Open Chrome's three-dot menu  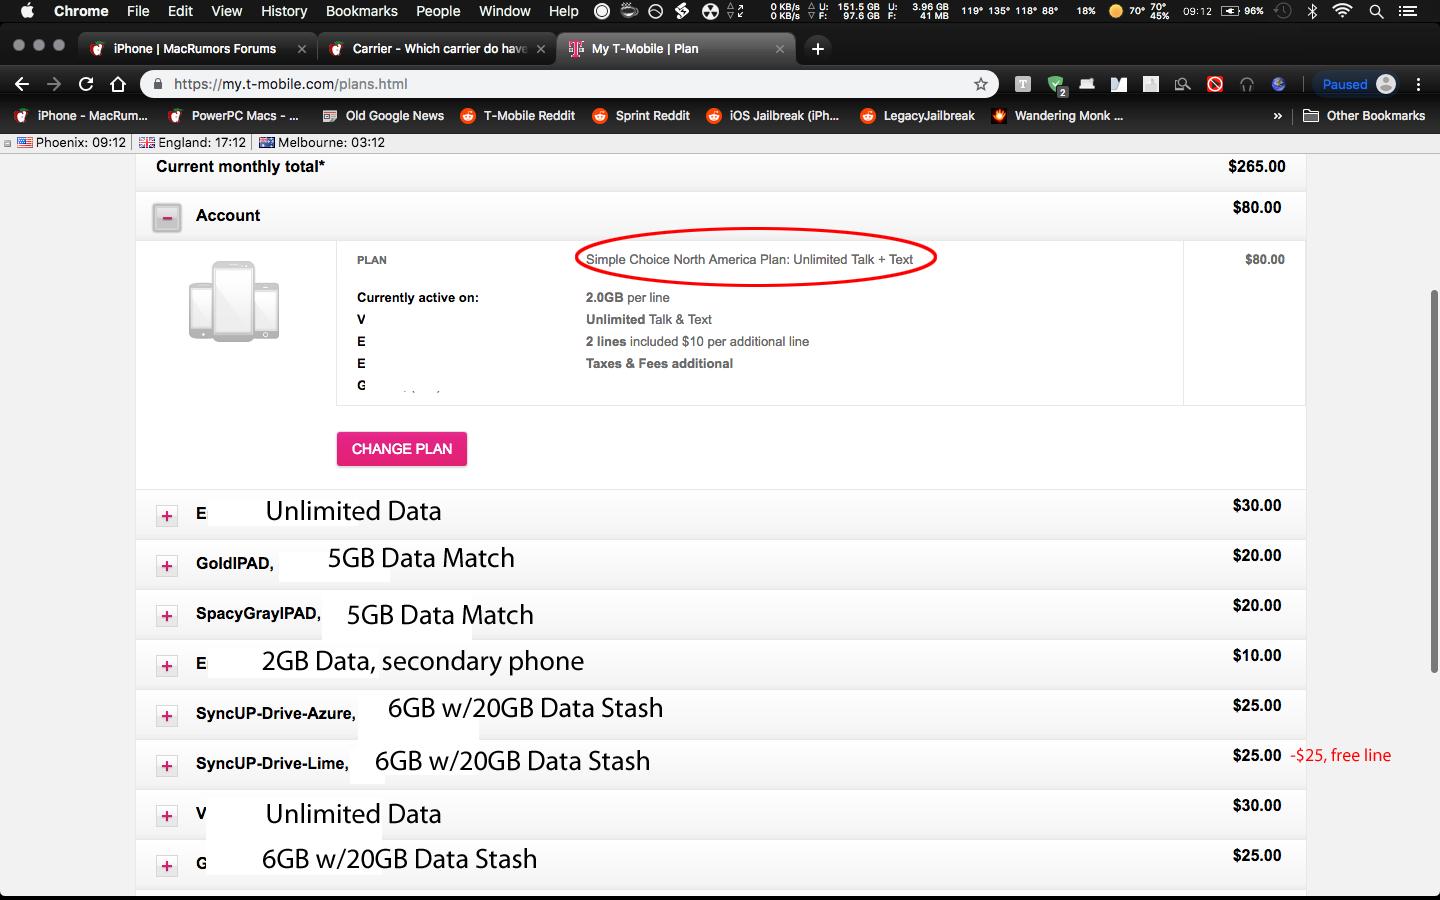coord(1419,84)
